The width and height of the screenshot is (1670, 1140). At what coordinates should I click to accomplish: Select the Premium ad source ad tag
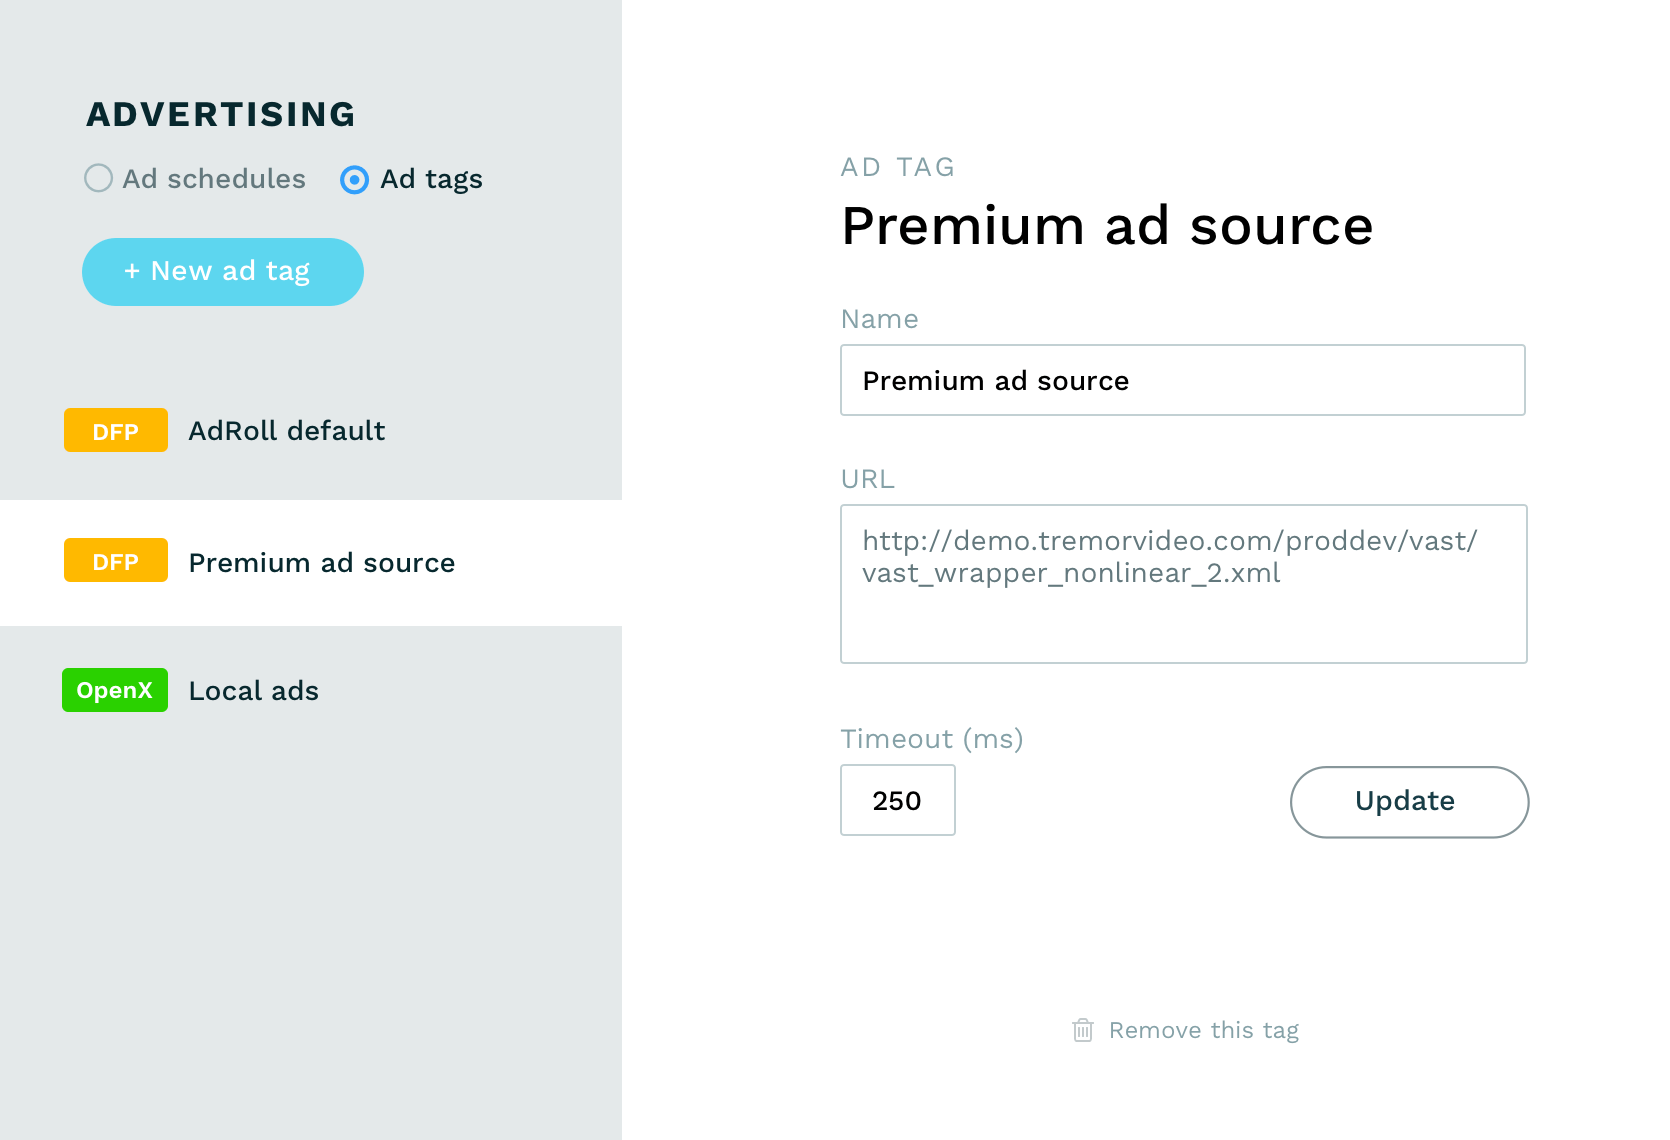[x=321, y=562]
